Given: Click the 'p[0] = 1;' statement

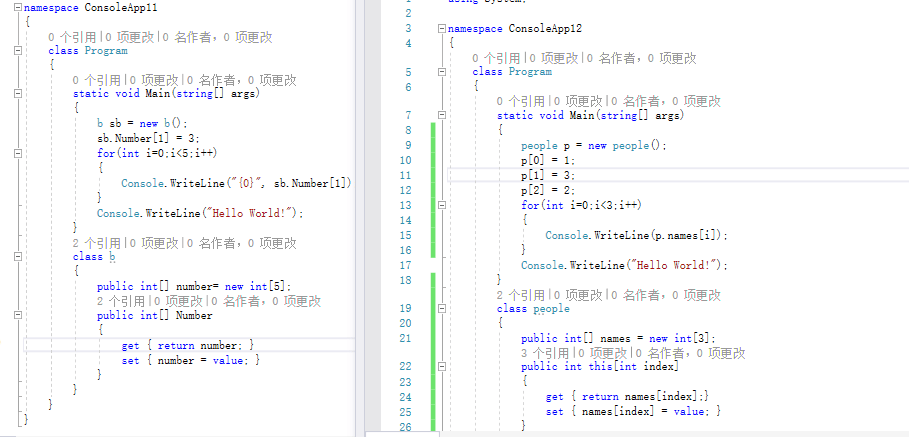Looking at the screenshot, I should 548,161.
